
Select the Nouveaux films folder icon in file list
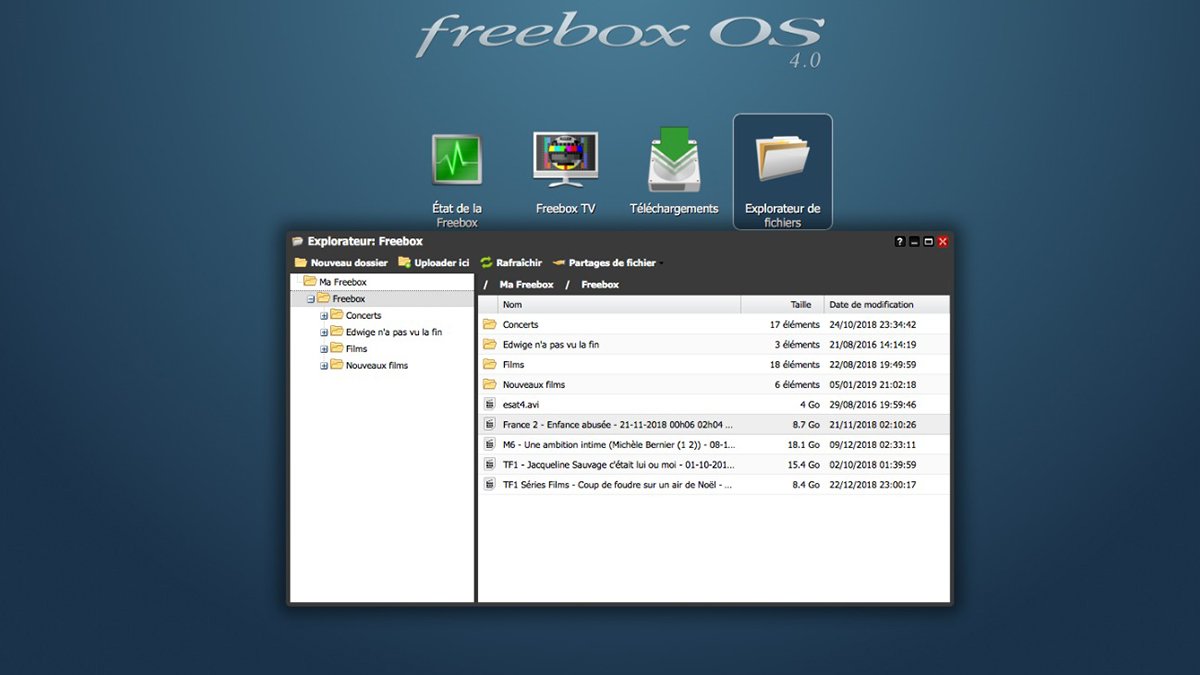[x=489, y=384]
